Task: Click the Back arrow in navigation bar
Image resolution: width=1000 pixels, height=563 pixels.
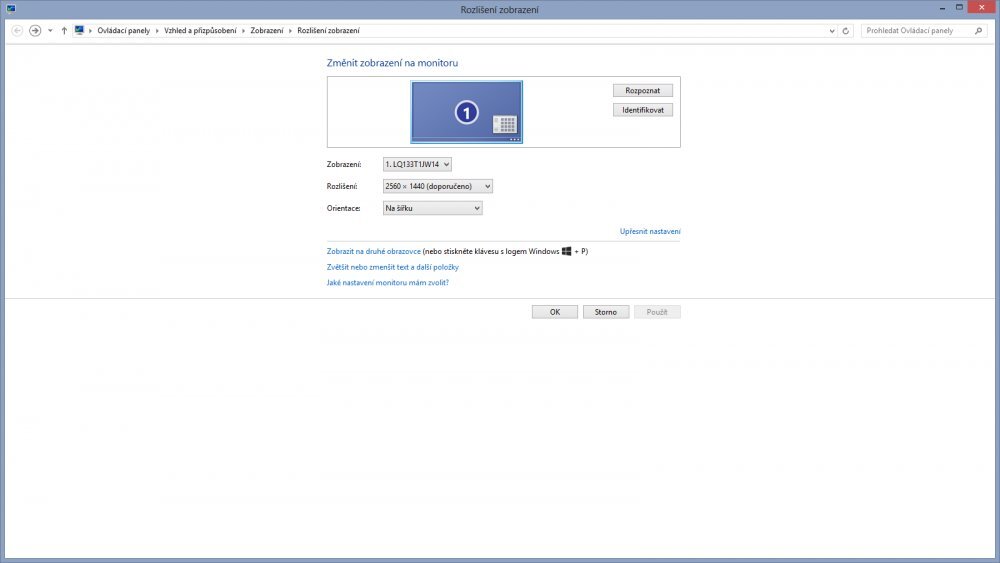Action: [x=17, y=31]
